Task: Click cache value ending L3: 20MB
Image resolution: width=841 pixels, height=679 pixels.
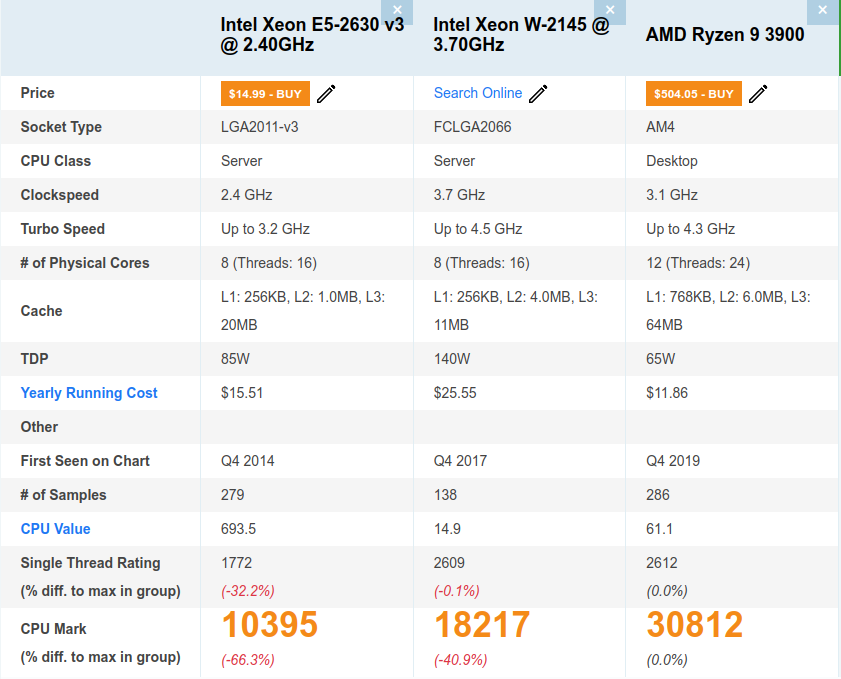Action: tap(303, 311)
